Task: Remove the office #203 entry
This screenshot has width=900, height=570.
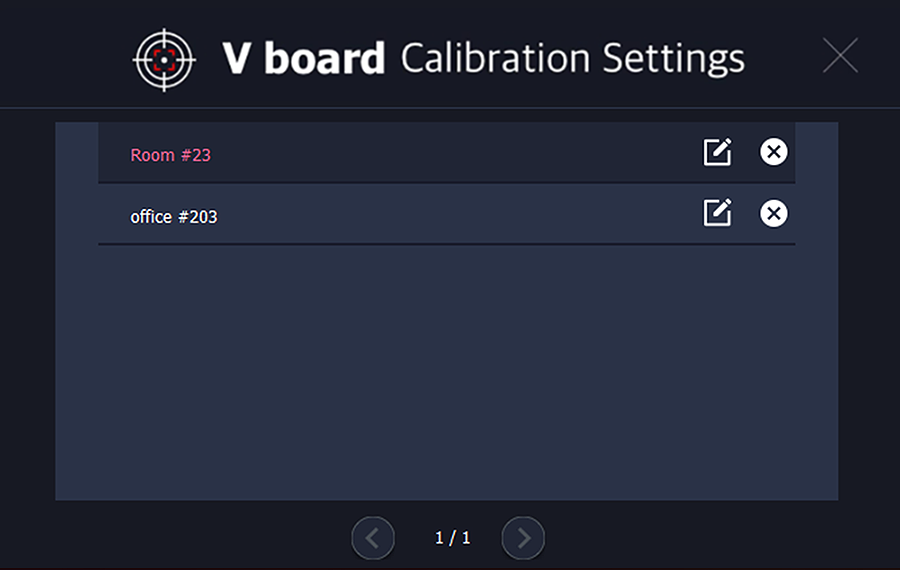Action: pos(773,213)
